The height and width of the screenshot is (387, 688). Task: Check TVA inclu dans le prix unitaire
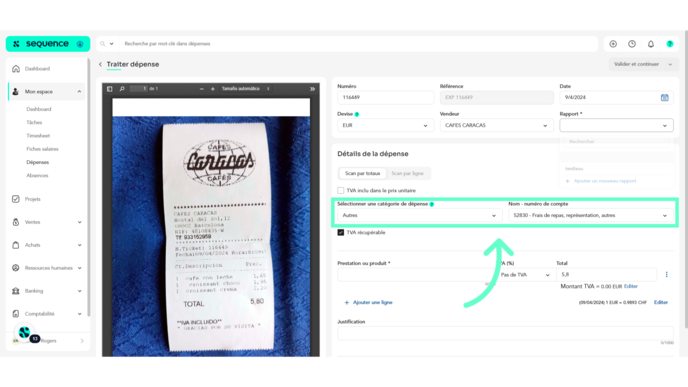340,190
